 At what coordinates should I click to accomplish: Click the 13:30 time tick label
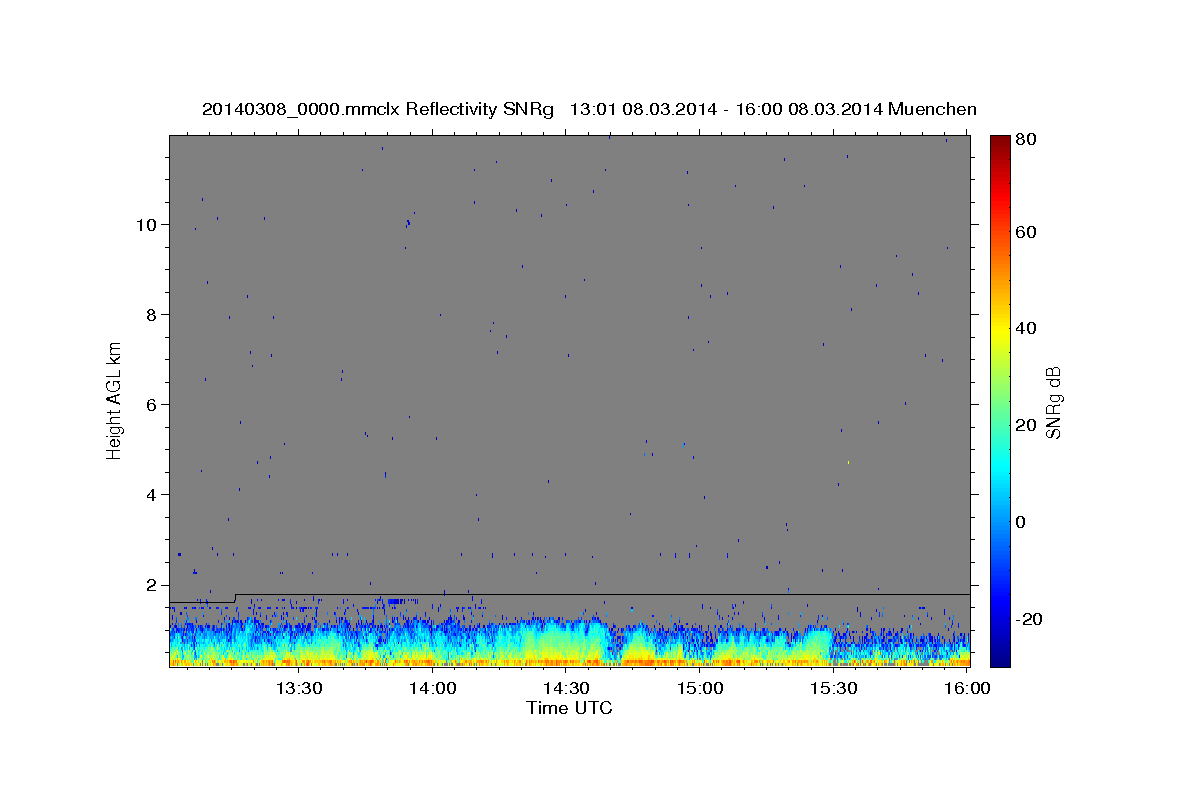point(299,688)
